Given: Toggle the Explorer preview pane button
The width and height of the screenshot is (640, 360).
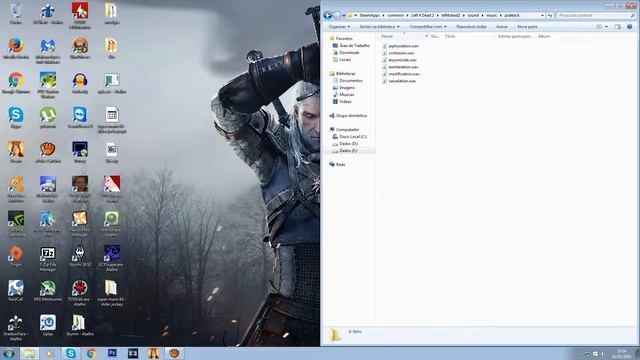Looking at the screenshot, I should click(618, 27).
